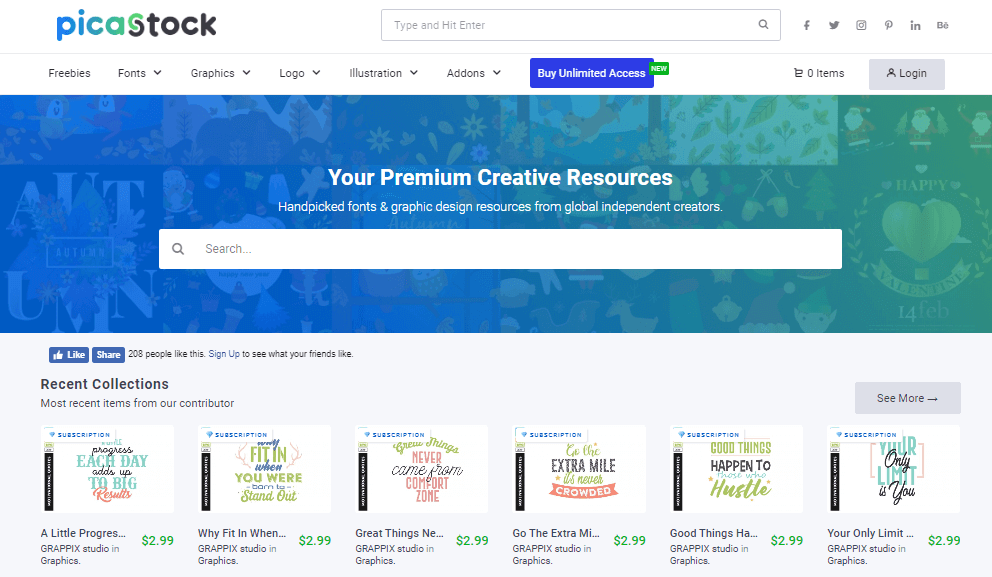Expand the Fonts dropdown menu

(139, 73)
